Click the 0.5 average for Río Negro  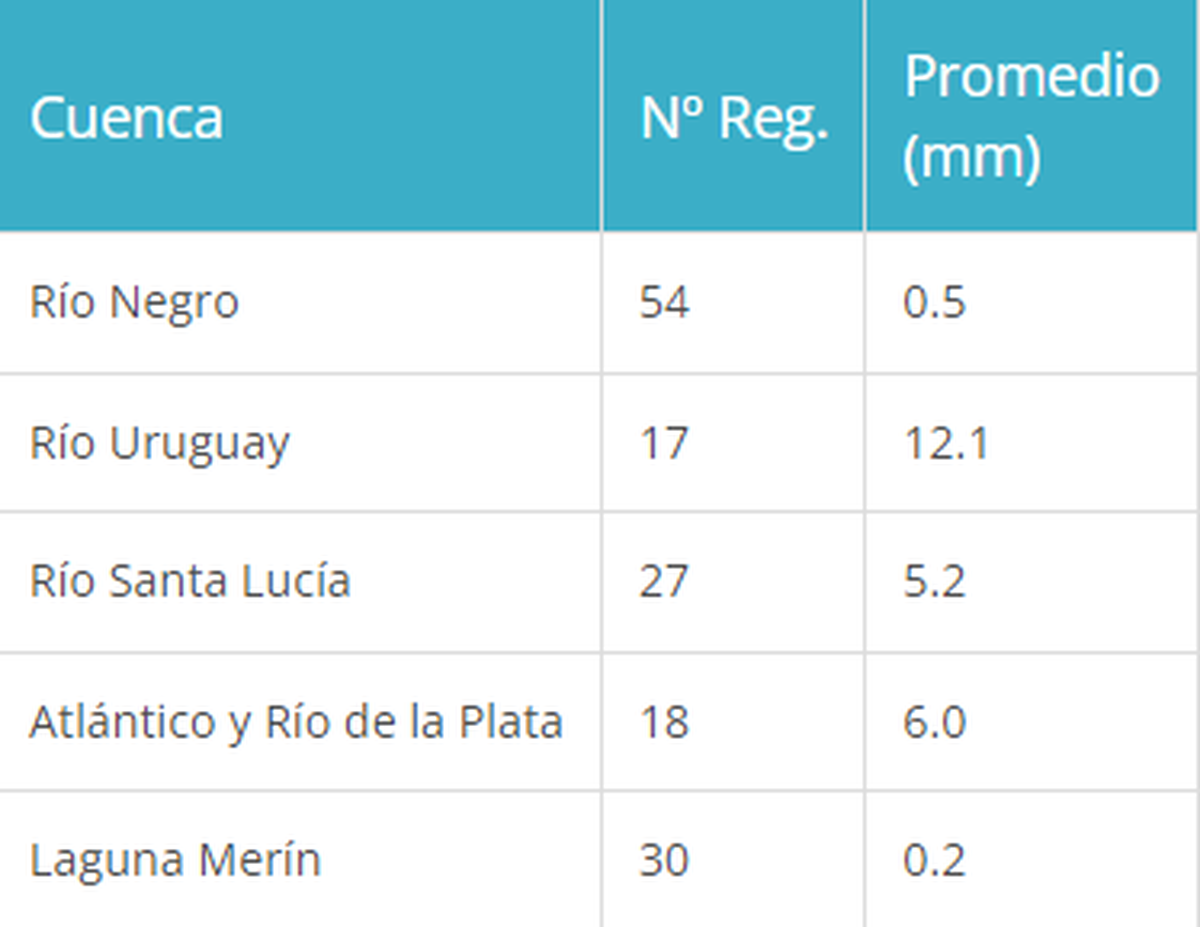pos(934,302)
